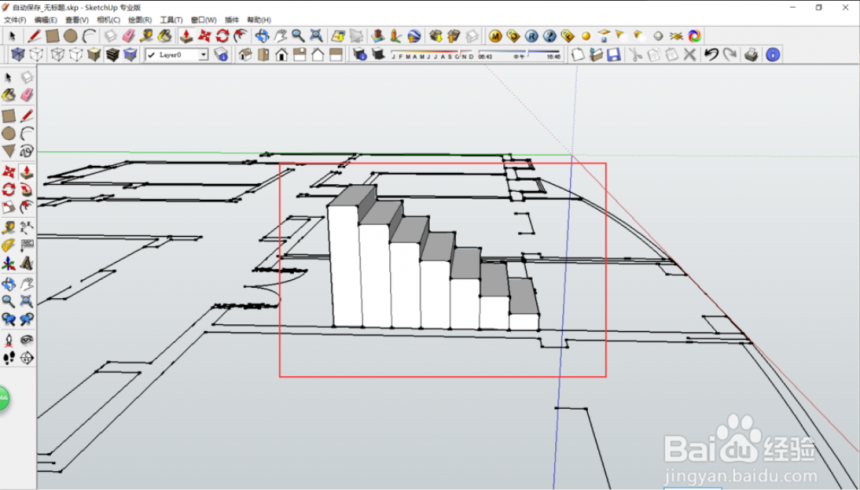Toggle X-ray face style

17,55
